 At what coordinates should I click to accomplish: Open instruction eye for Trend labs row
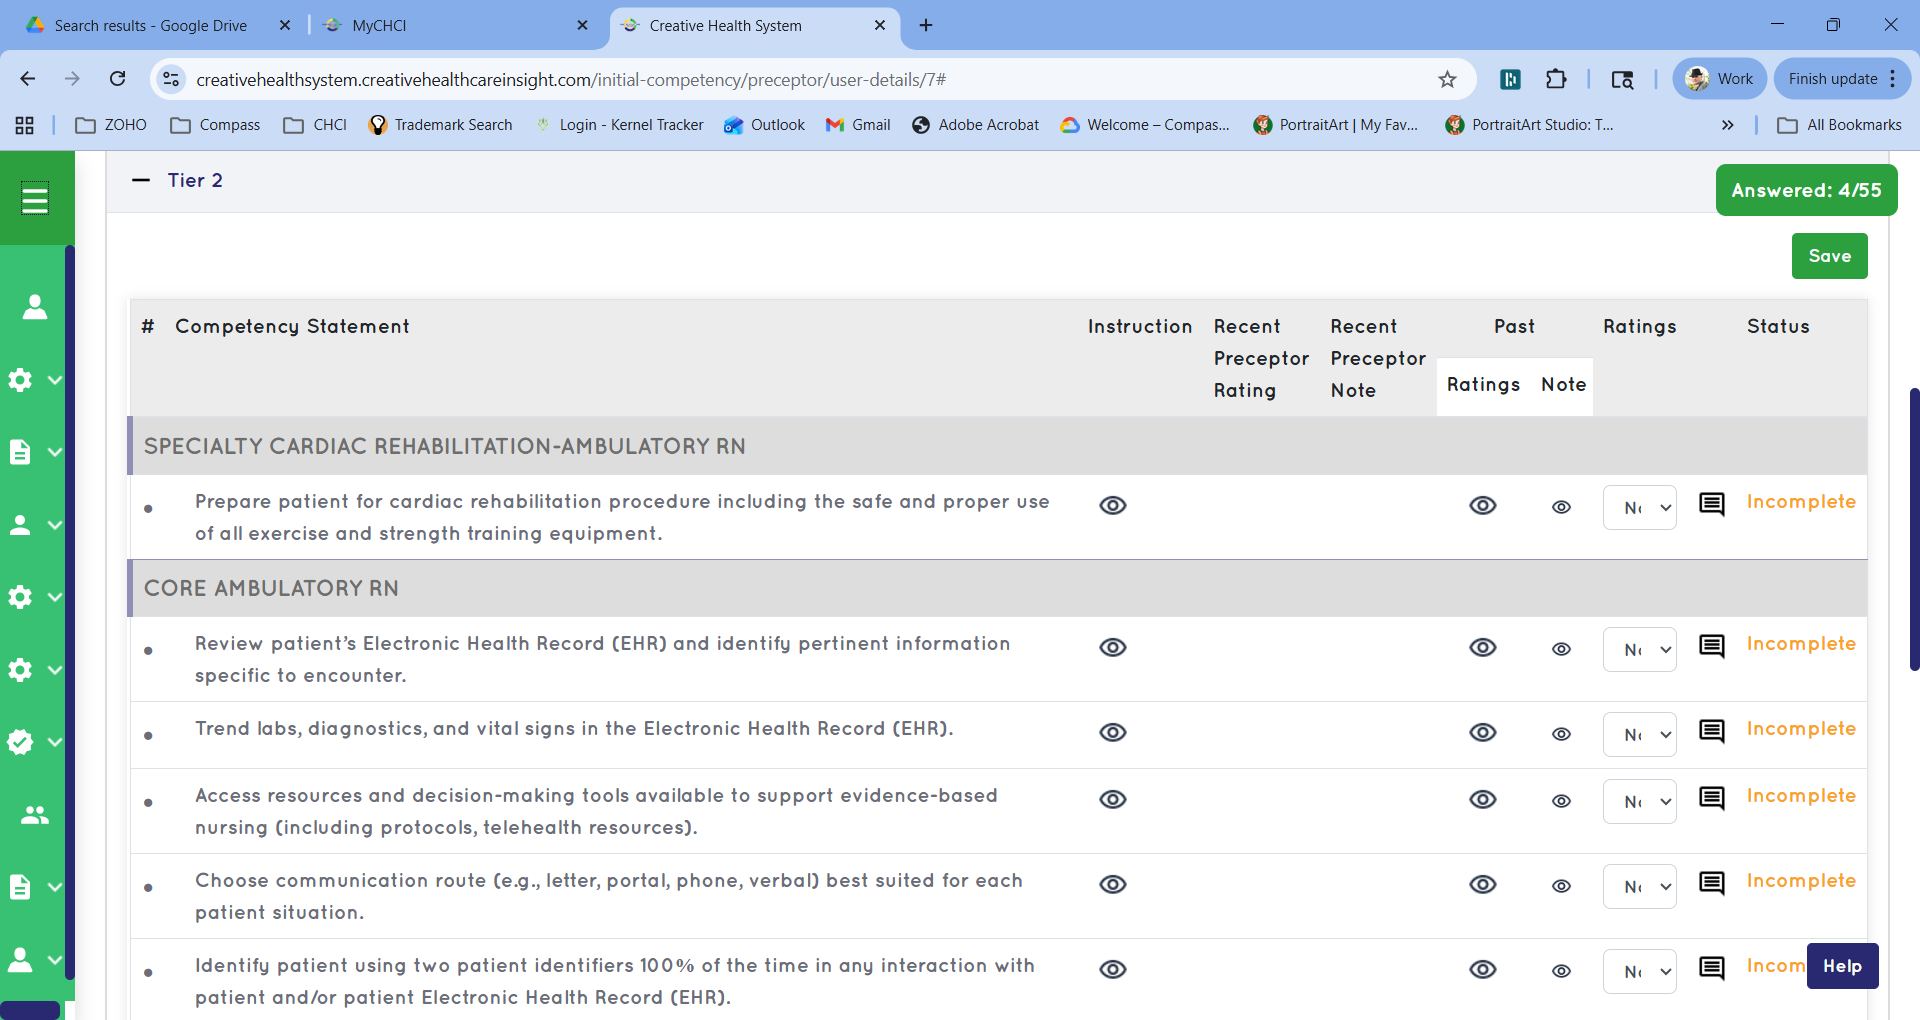click(x=1113, y=732)
